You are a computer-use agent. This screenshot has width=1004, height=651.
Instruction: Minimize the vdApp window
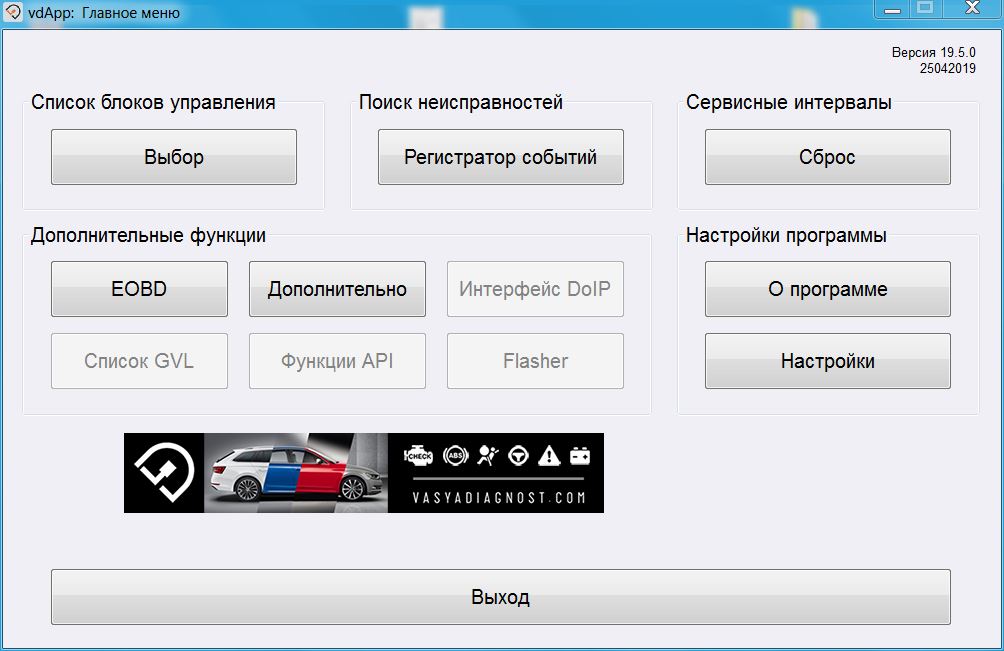[893, 8]
